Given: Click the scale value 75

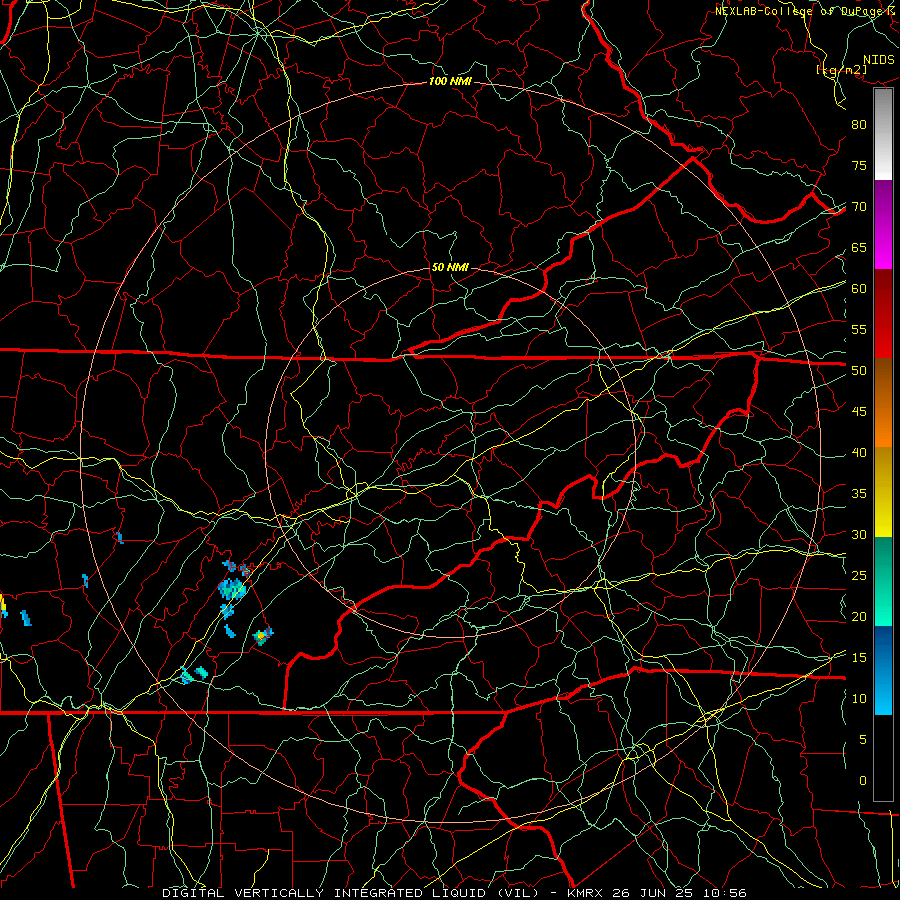Looking at the screenshot, I should (859, 166).
